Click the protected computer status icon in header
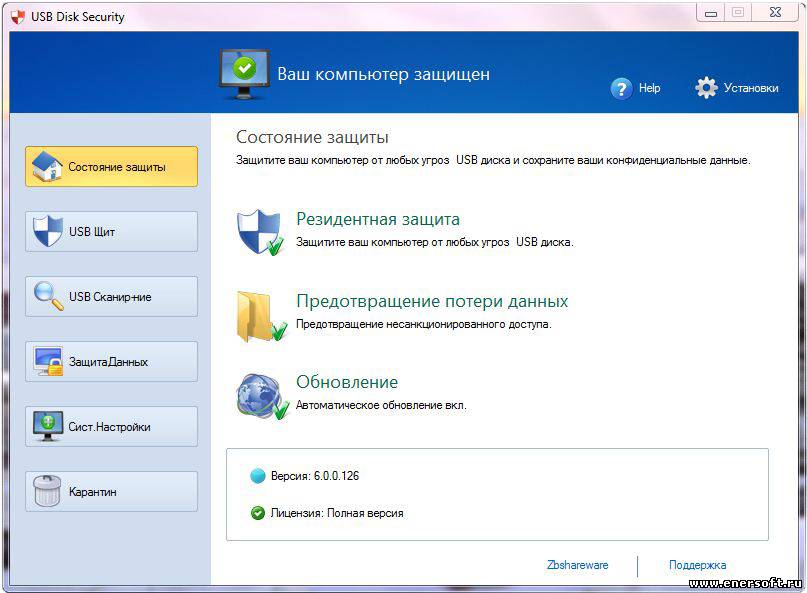Image resolution: width=807 pixels, height=593 pixels. pos(244,74)
